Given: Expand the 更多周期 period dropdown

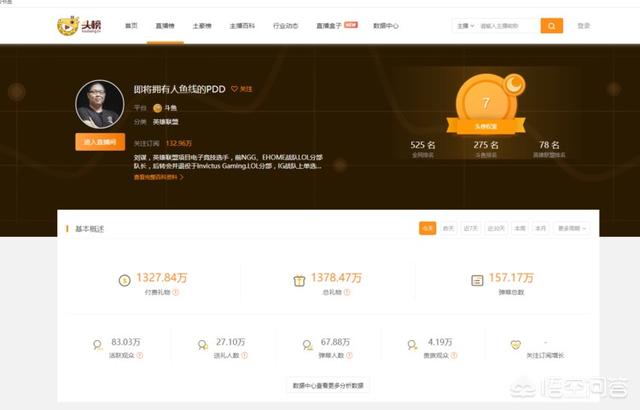Looking at the screenshot, I should click(x=572, y=228).
